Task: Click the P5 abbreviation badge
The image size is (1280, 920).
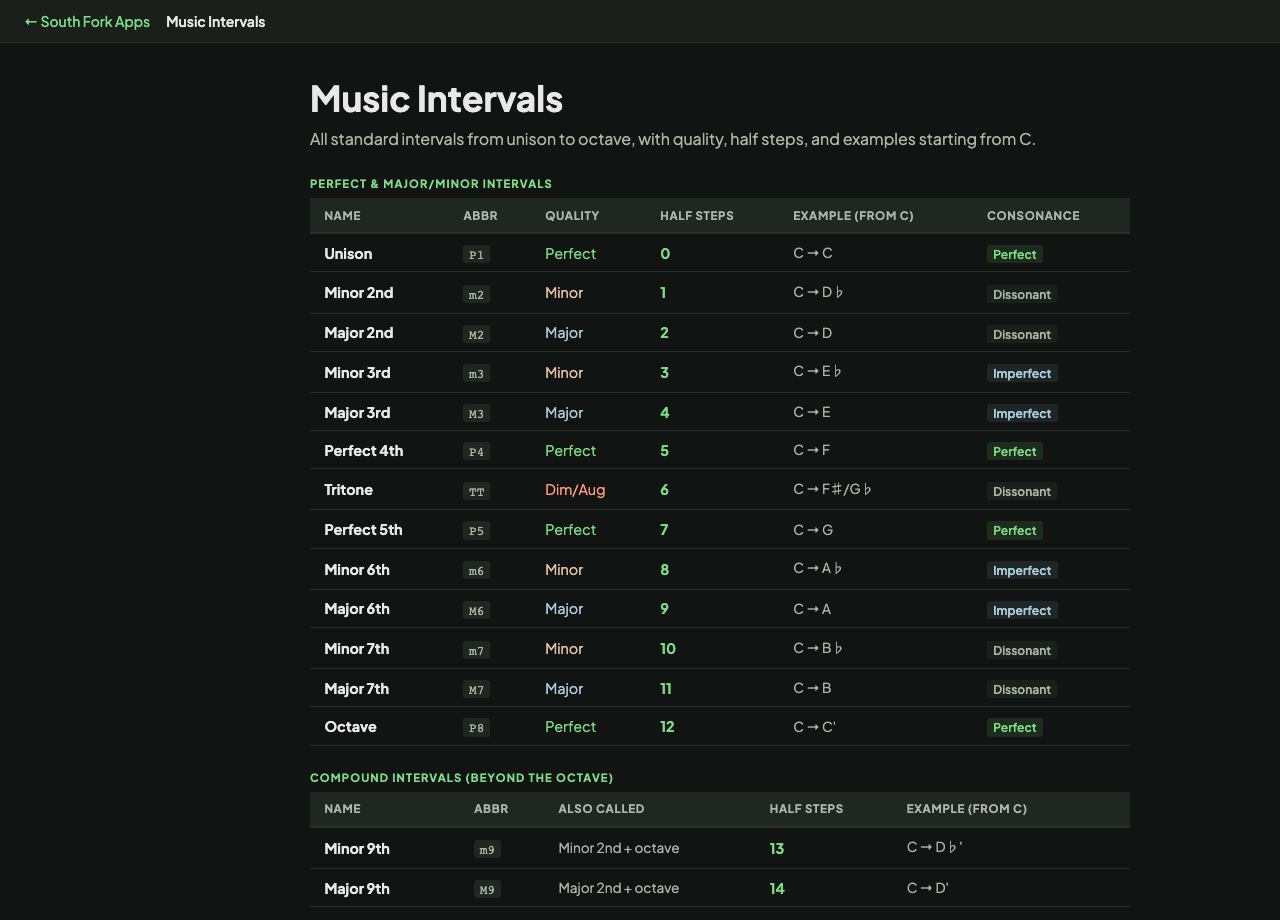Action: pos(476,531)
